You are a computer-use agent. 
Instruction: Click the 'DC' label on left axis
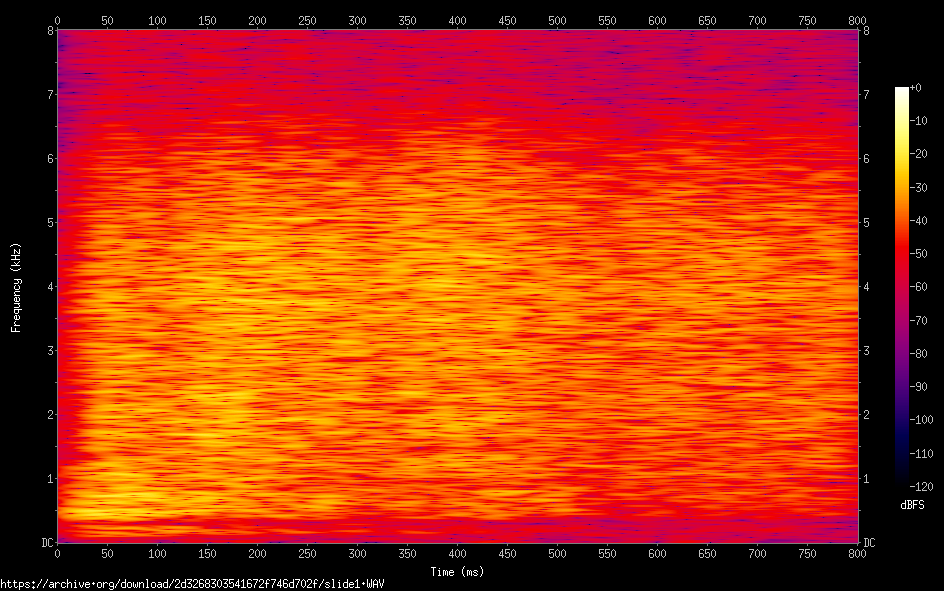point(45,543)
